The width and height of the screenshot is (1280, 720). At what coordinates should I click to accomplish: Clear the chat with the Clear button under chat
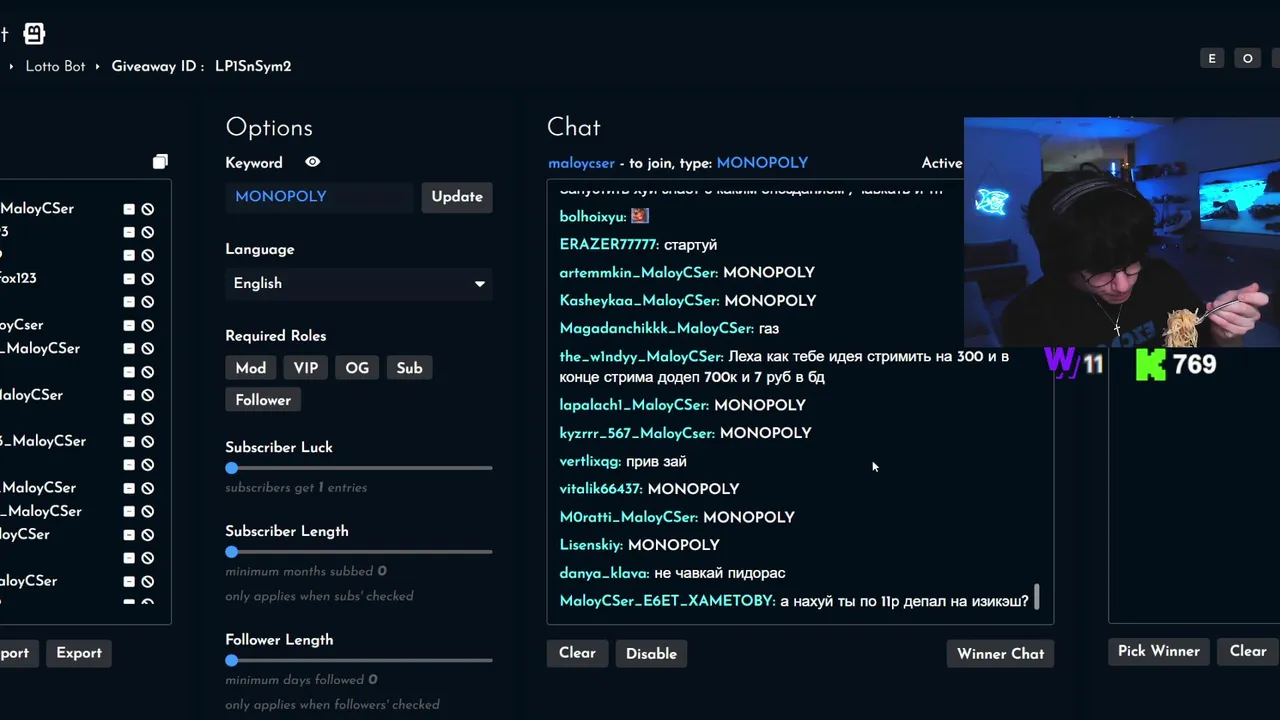click(x=577, y=653)
